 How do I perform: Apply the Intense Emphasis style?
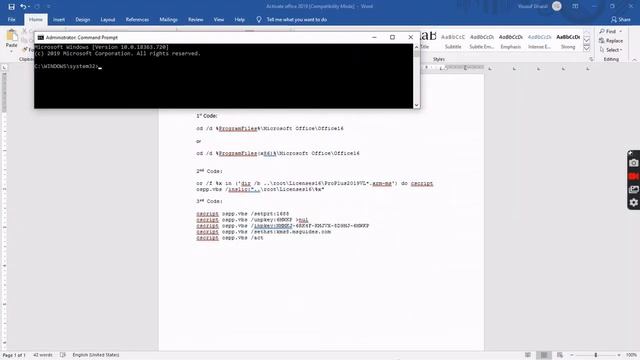pyautogui.click(x=539, y=41)
